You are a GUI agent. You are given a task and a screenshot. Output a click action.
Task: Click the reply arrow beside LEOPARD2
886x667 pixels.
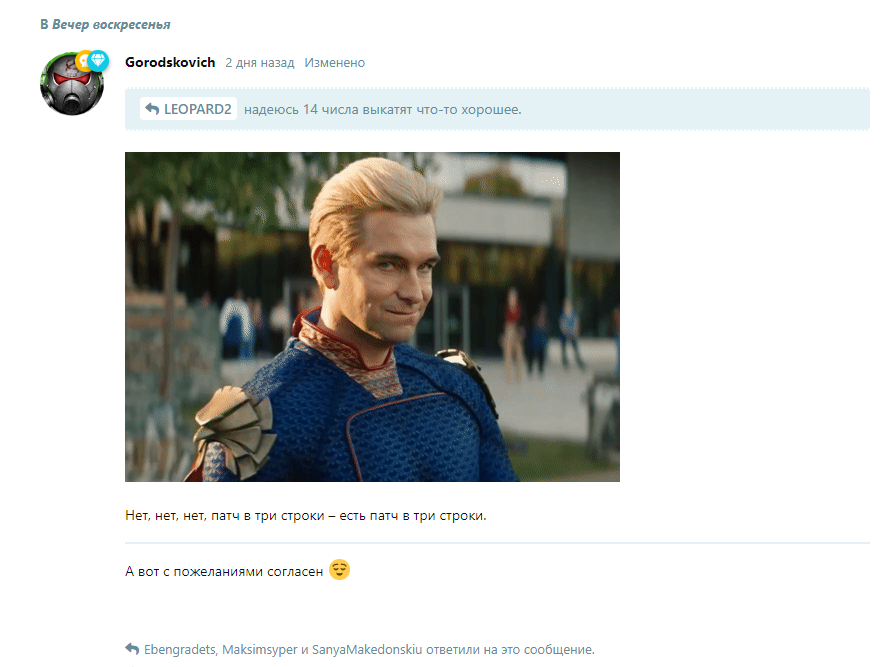point(152,109)
